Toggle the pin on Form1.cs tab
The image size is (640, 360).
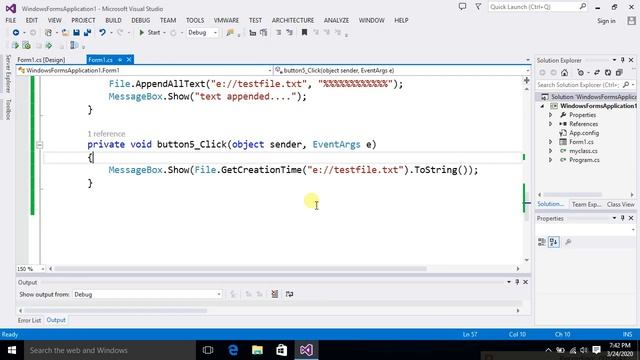point(120,60)
